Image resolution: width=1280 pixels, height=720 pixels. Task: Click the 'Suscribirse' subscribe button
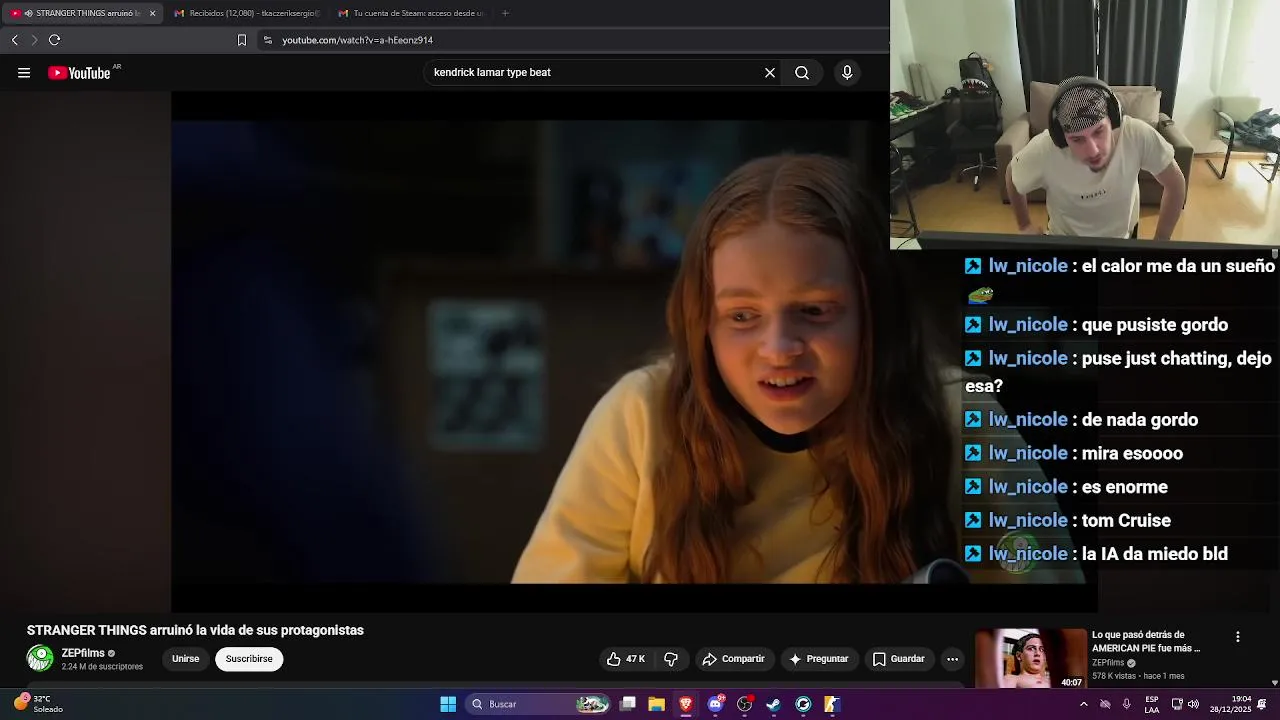tap(249, 659)
